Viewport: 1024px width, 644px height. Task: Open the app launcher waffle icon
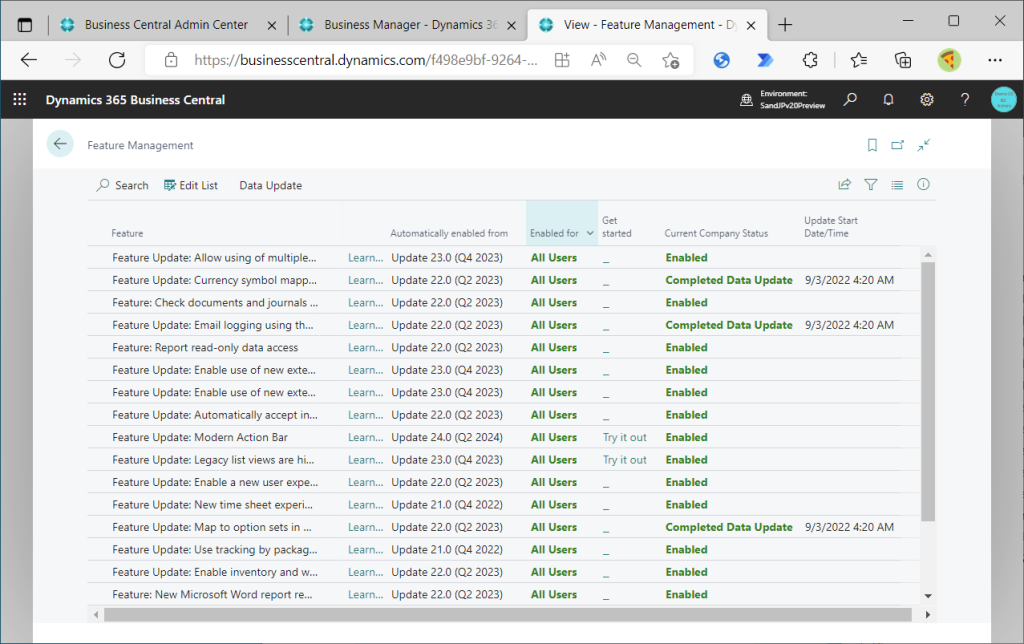click(x=20, y=99)
